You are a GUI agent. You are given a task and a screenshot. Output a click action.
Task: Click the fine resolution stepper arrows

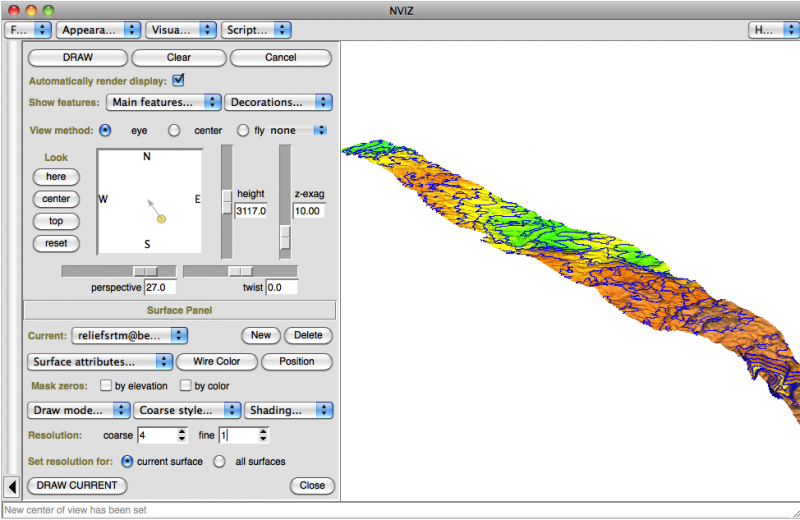tap(263, 435)
